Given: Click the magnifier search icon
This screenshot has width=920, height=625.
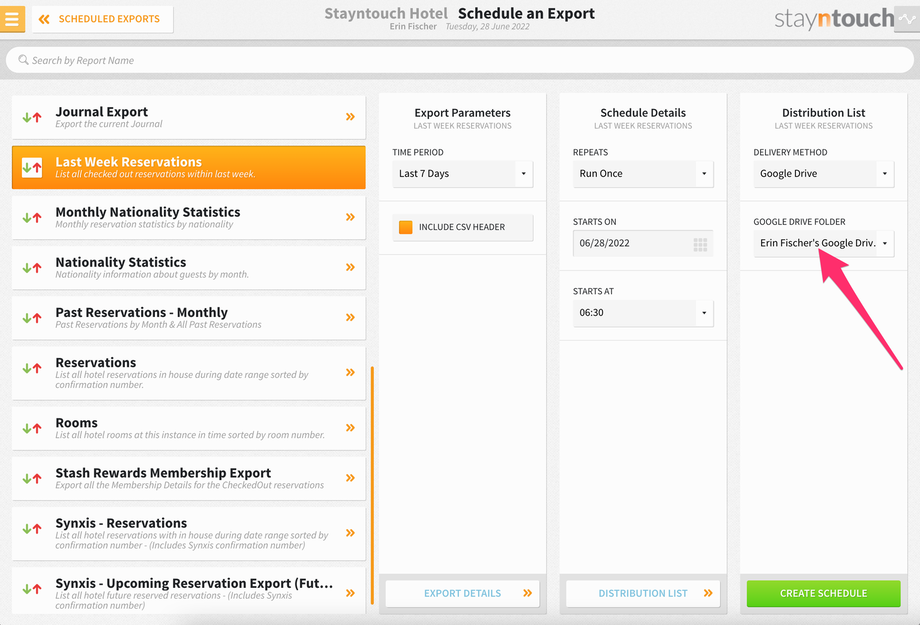Looking at the screenshot, I should 23,60.
